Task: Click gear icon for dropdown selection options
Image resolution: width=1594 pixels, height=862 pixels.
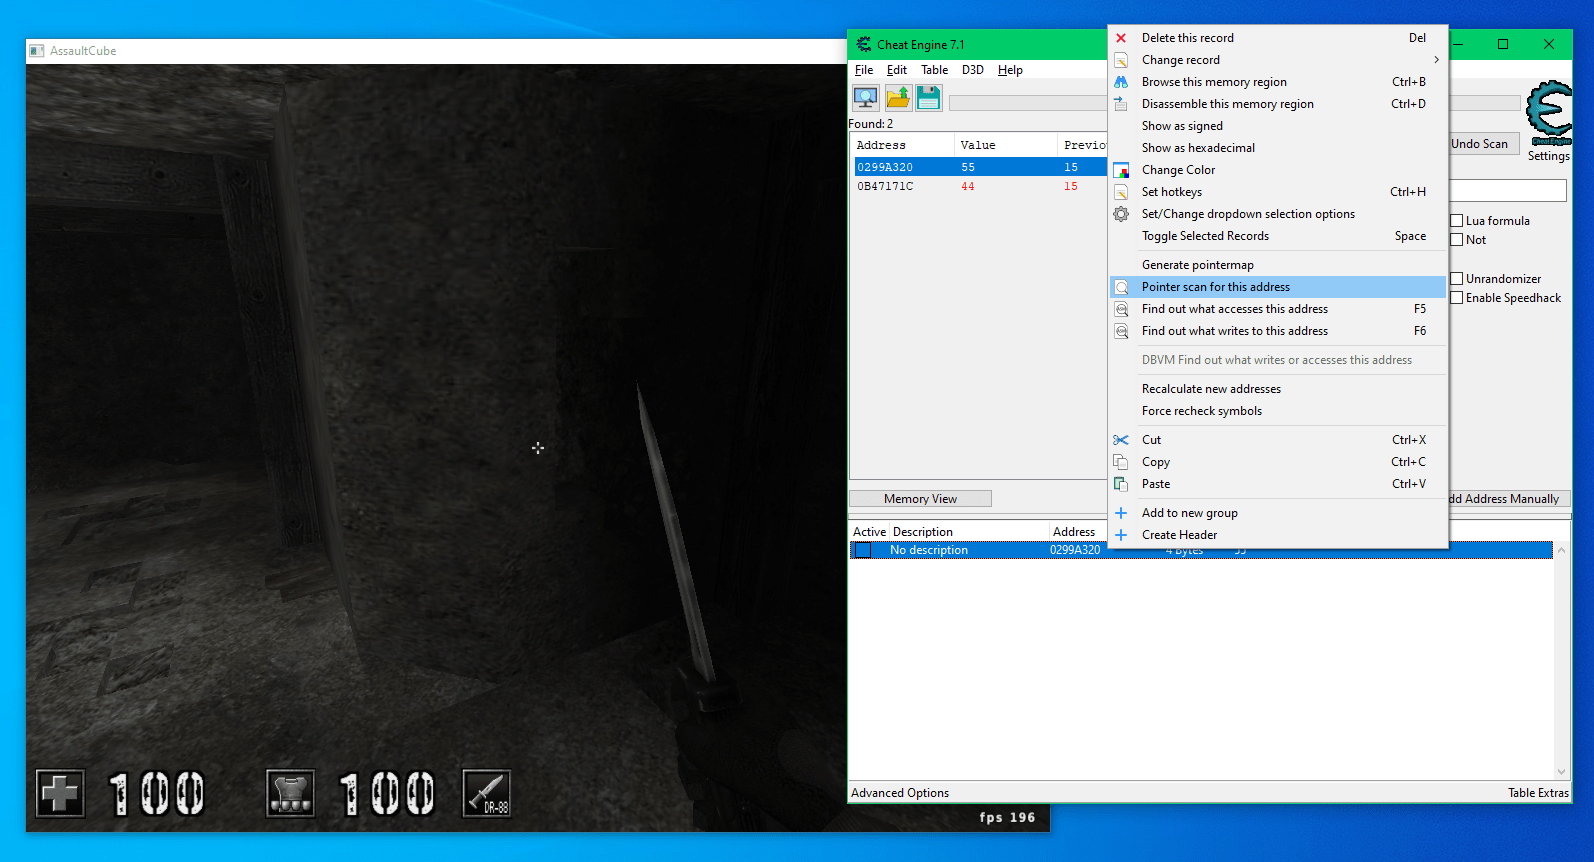Action: click(1121, 214)
